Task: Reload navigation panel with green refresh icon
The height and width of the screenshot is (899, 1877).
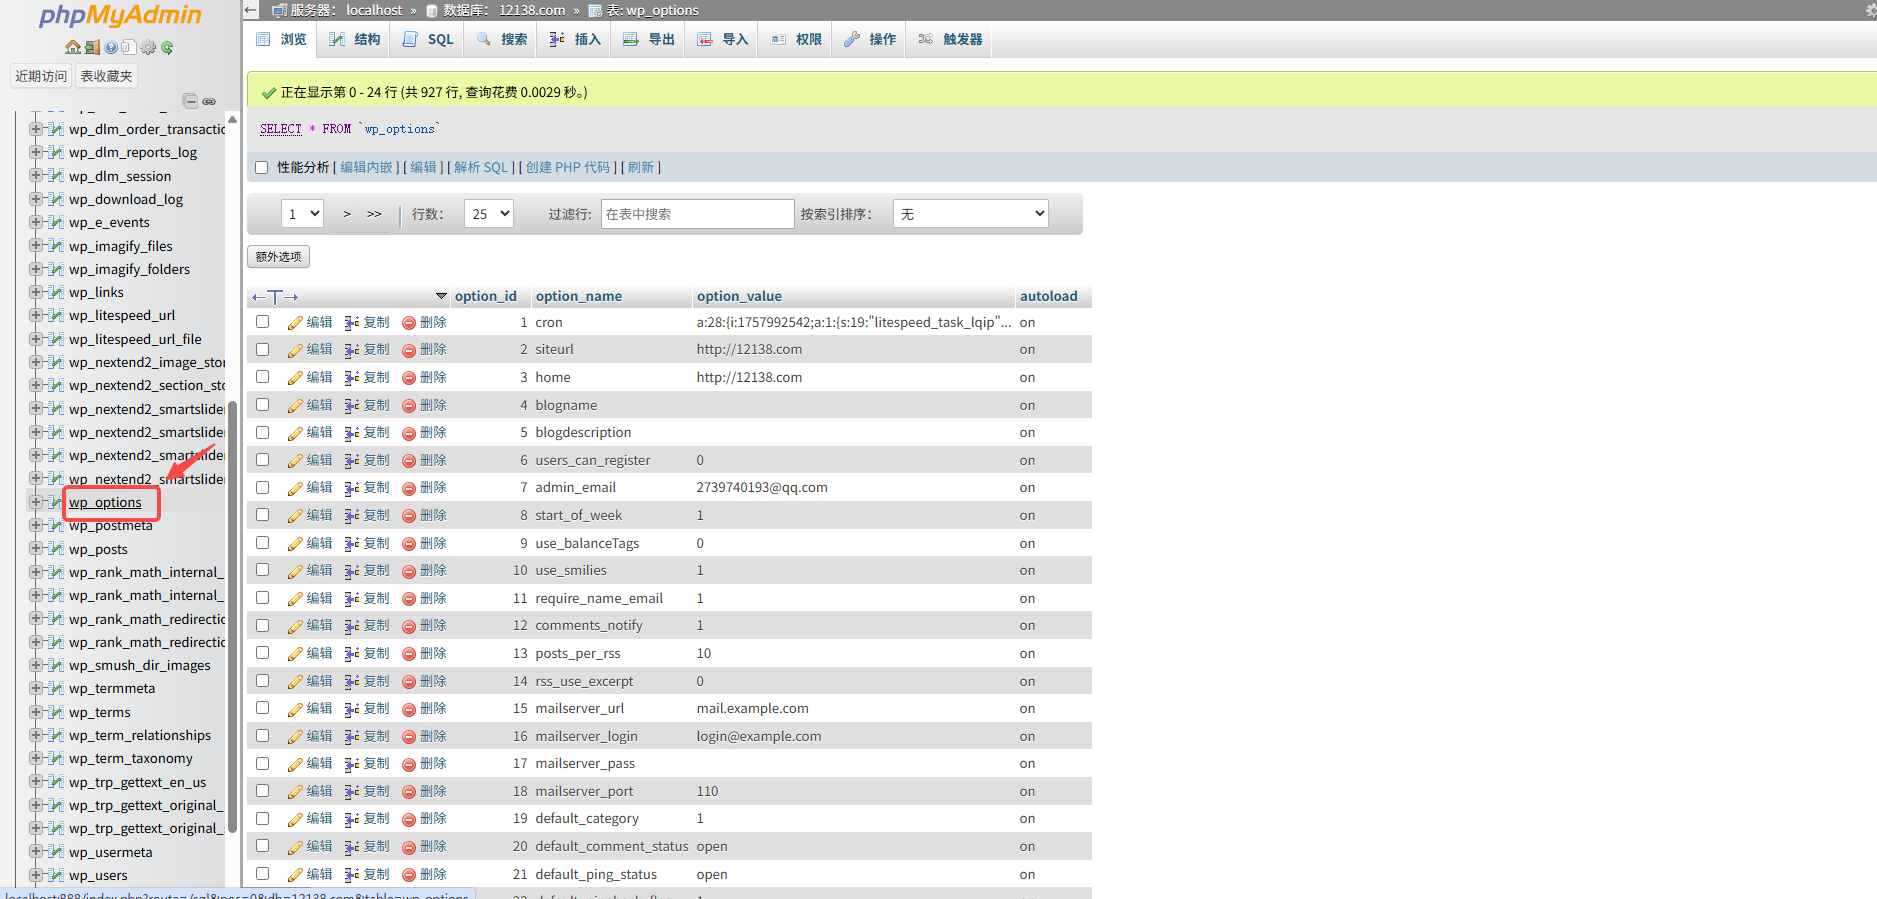Action: click(x=167, y=47)
